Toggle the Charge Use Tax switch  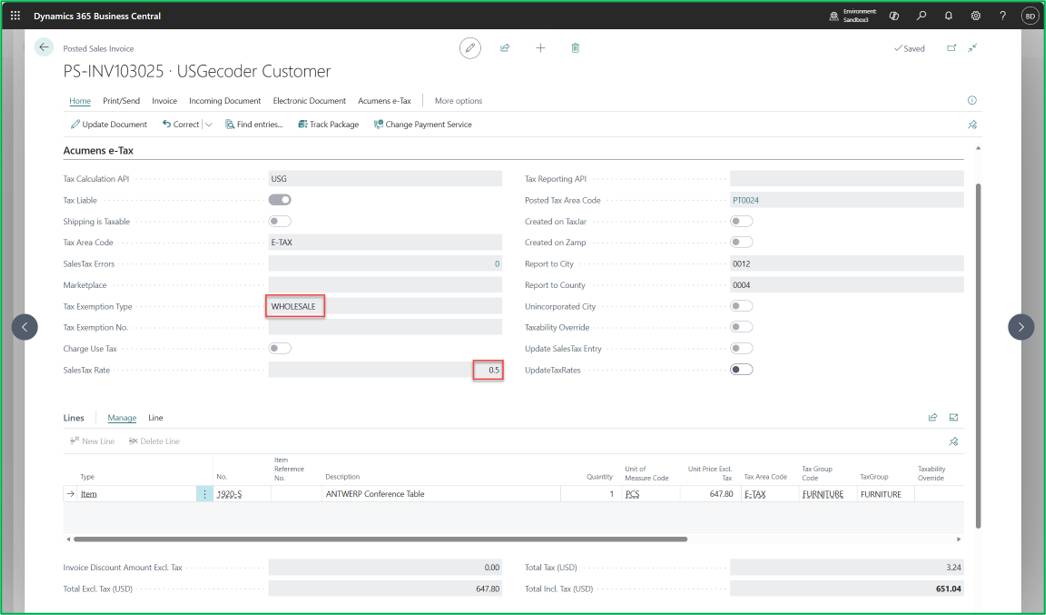pos(280,348)
